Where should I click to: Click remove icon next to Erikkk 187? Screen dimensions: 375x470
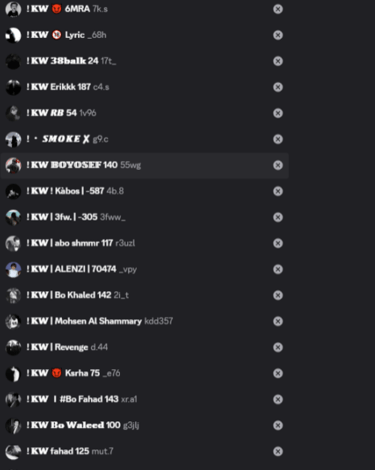tap(278, 87)
